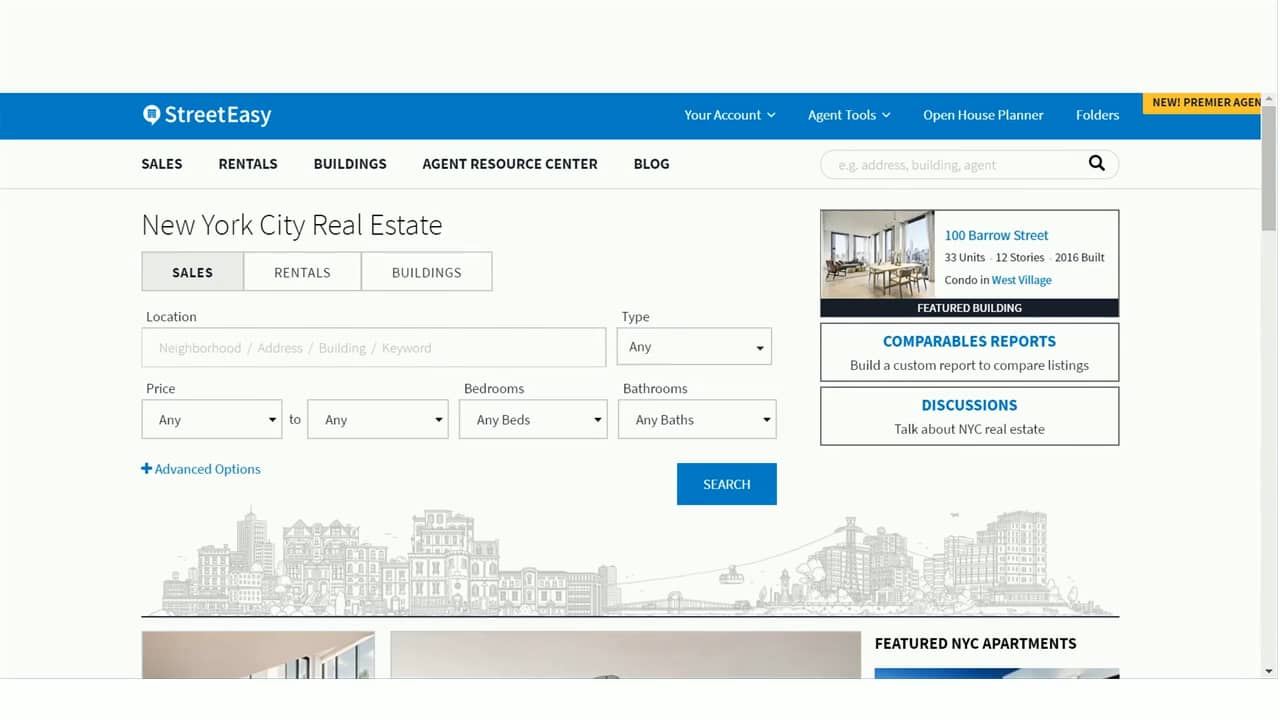Click the 2016 Built text
The image size is (1280, 720).
1080,258
